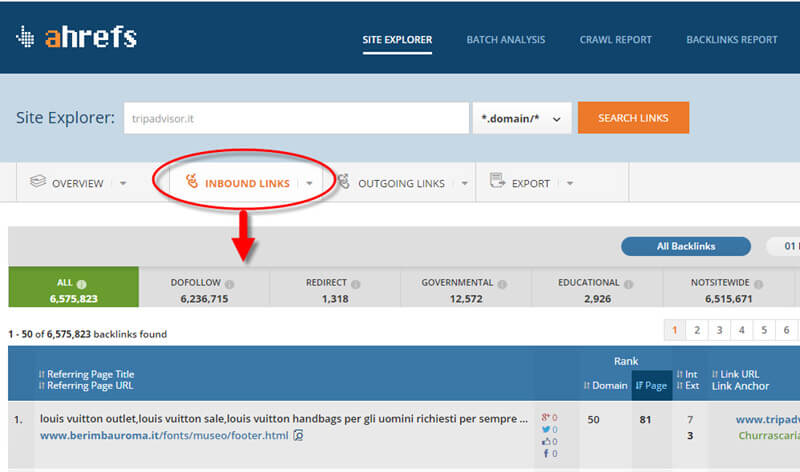The image size is (800, 472).
Task: Click the Domain rank value 50
Action: (593, 419)
